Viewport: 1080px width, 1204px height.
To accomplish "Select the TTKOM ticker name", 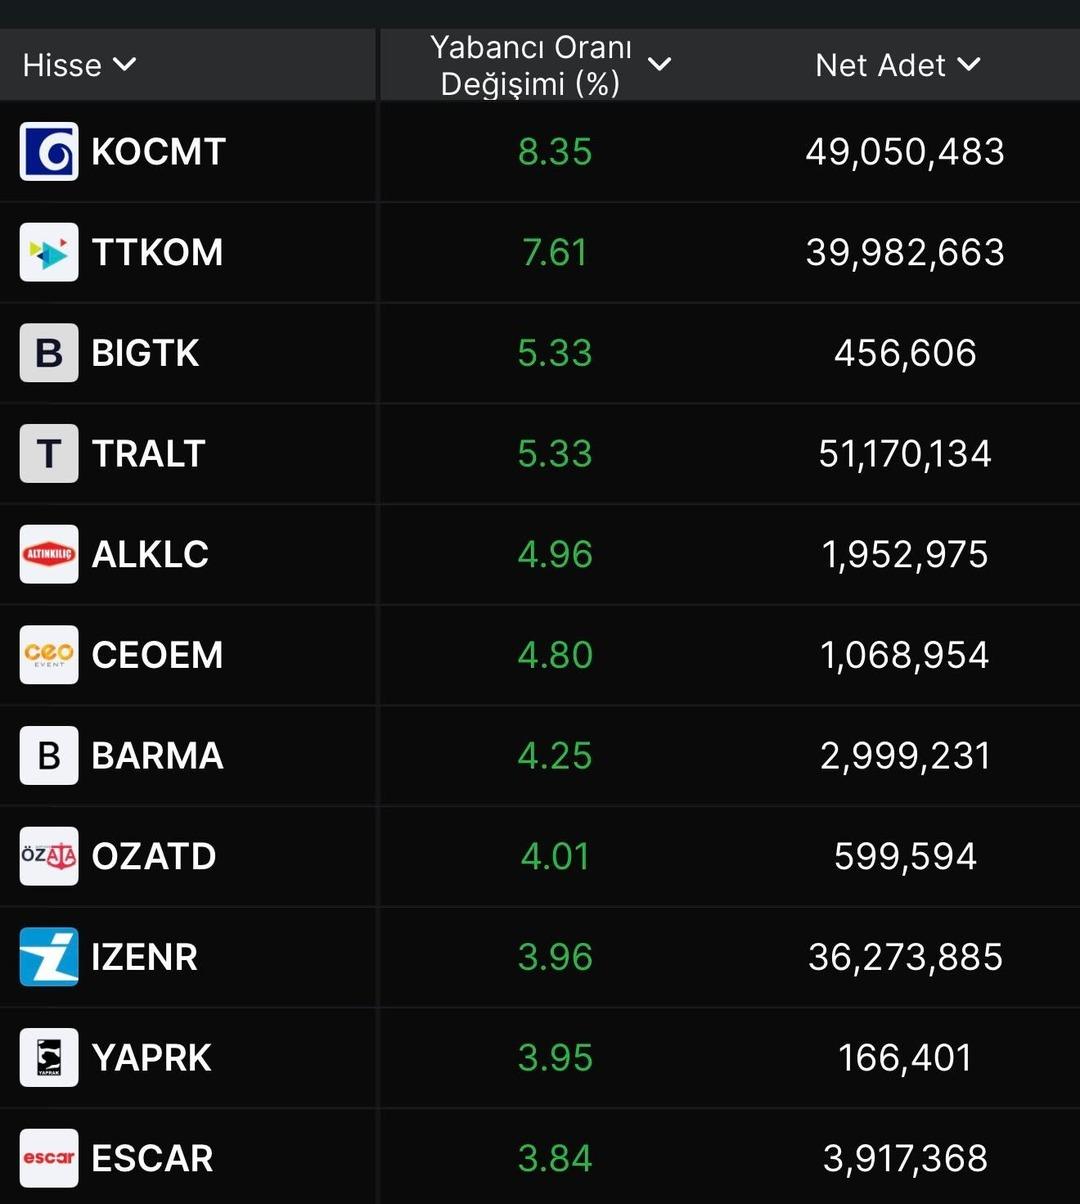I will (x=157, y=253).
